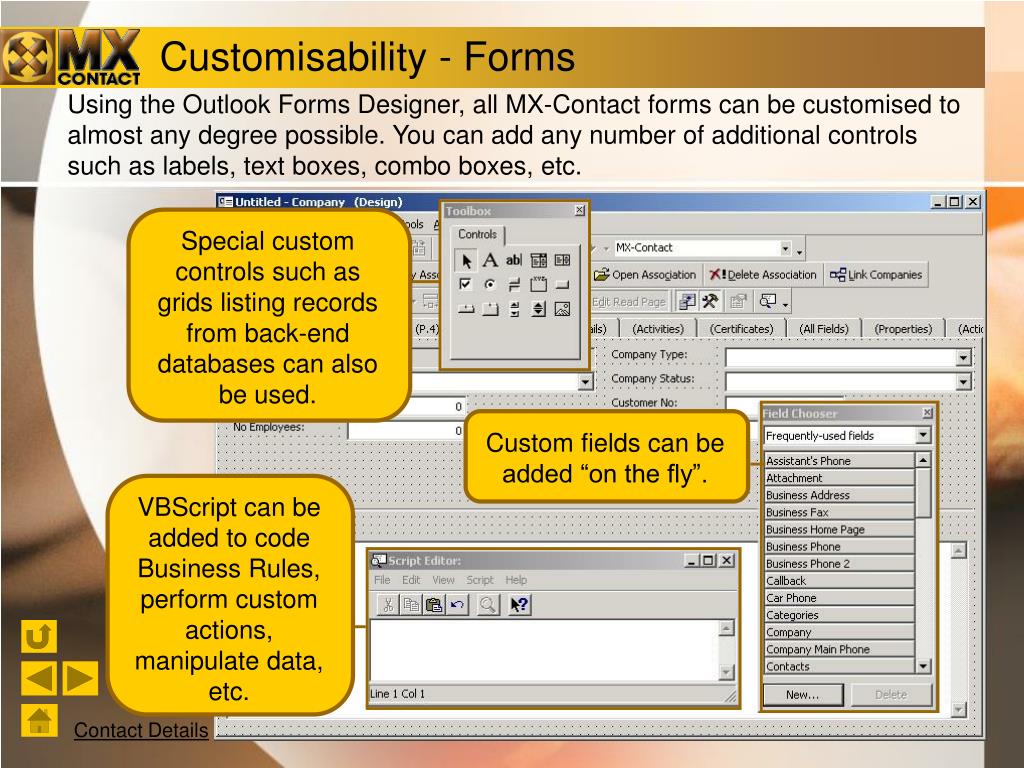Switch to the (Certificates) tab

coord(741,329)
